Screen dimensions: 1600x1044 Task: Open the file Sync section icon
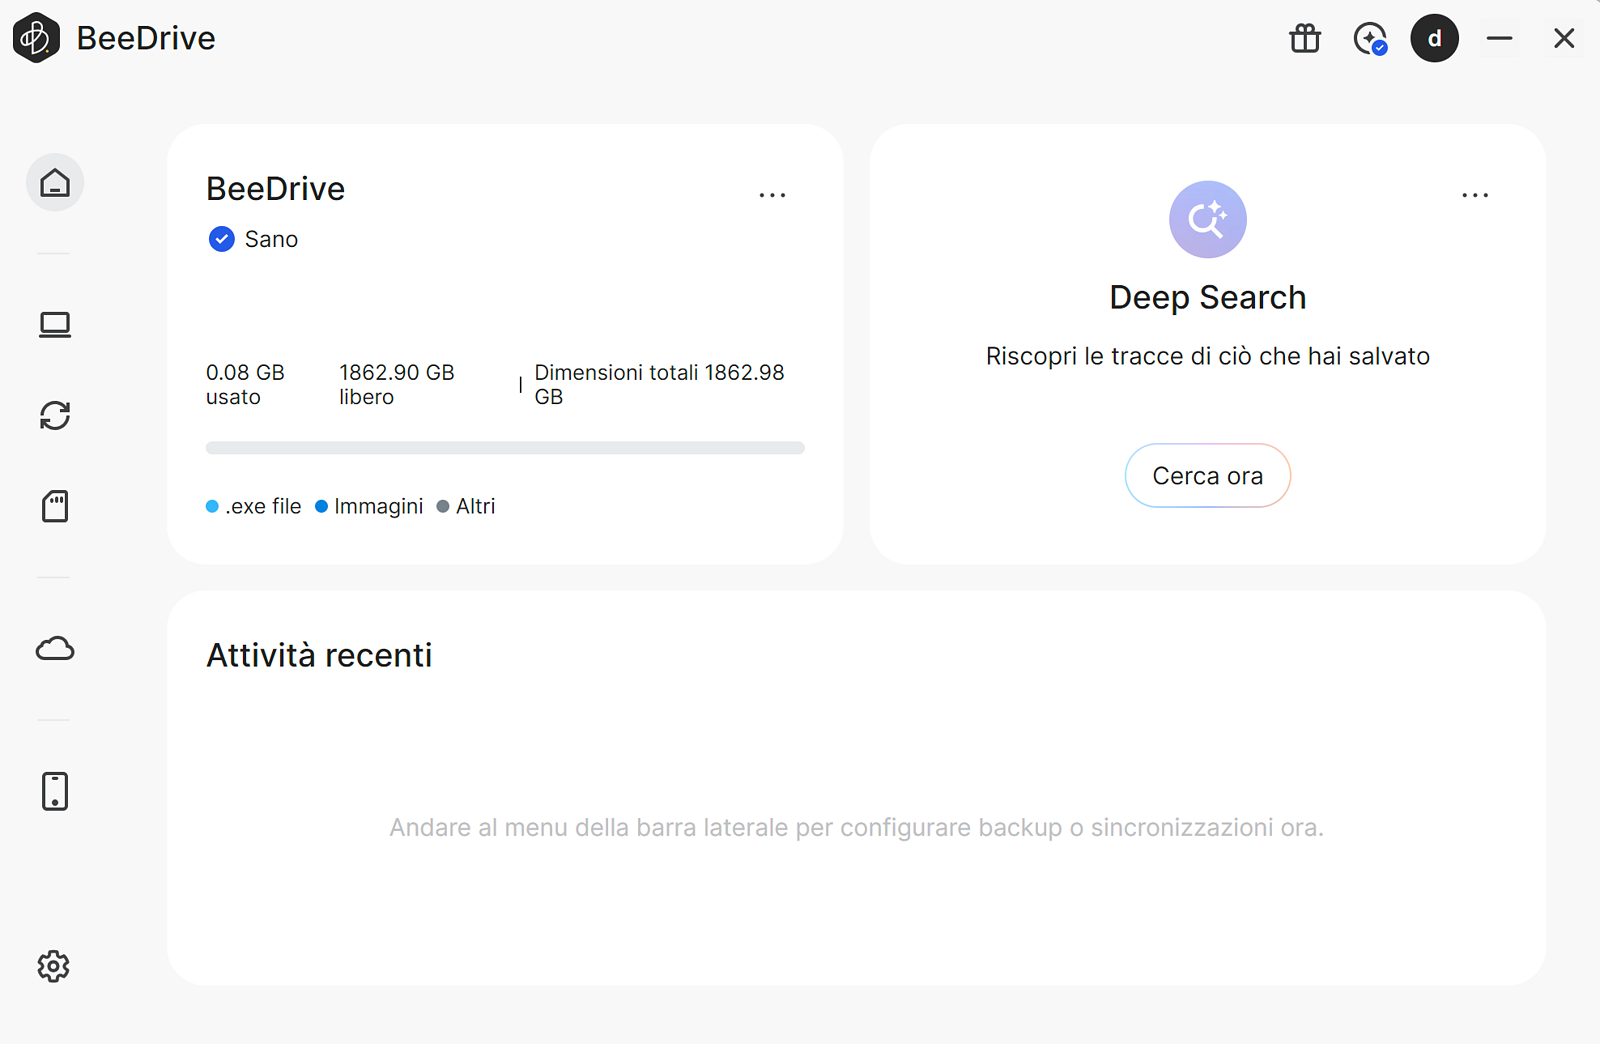click(55, 415)
